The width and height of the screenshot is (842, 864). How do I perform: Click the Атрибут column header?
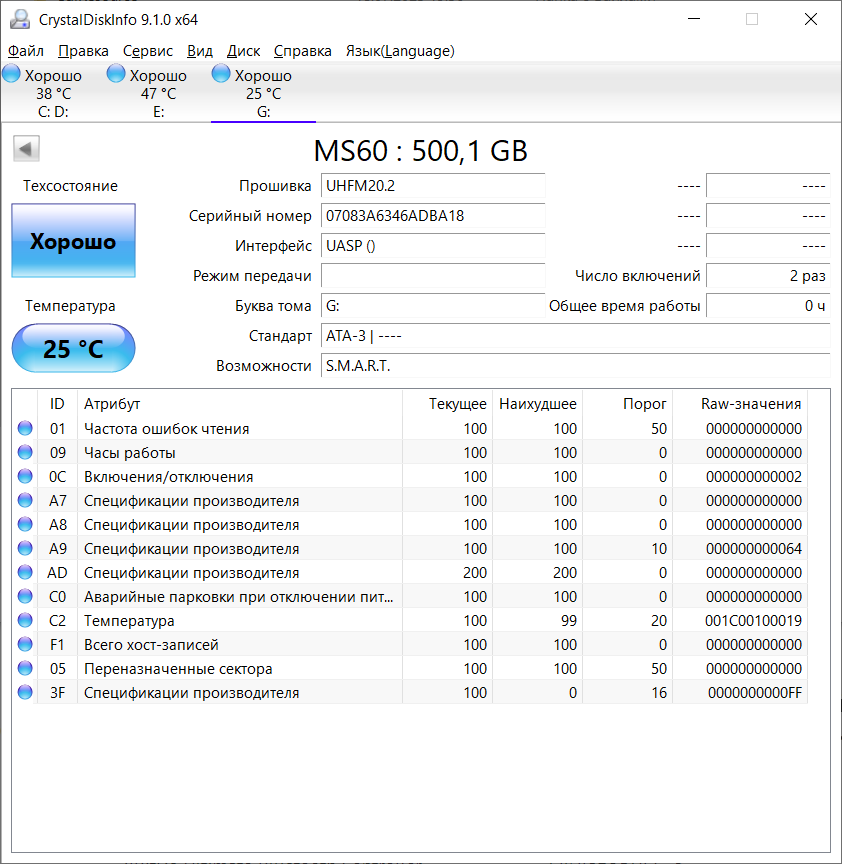coord(112,404)
